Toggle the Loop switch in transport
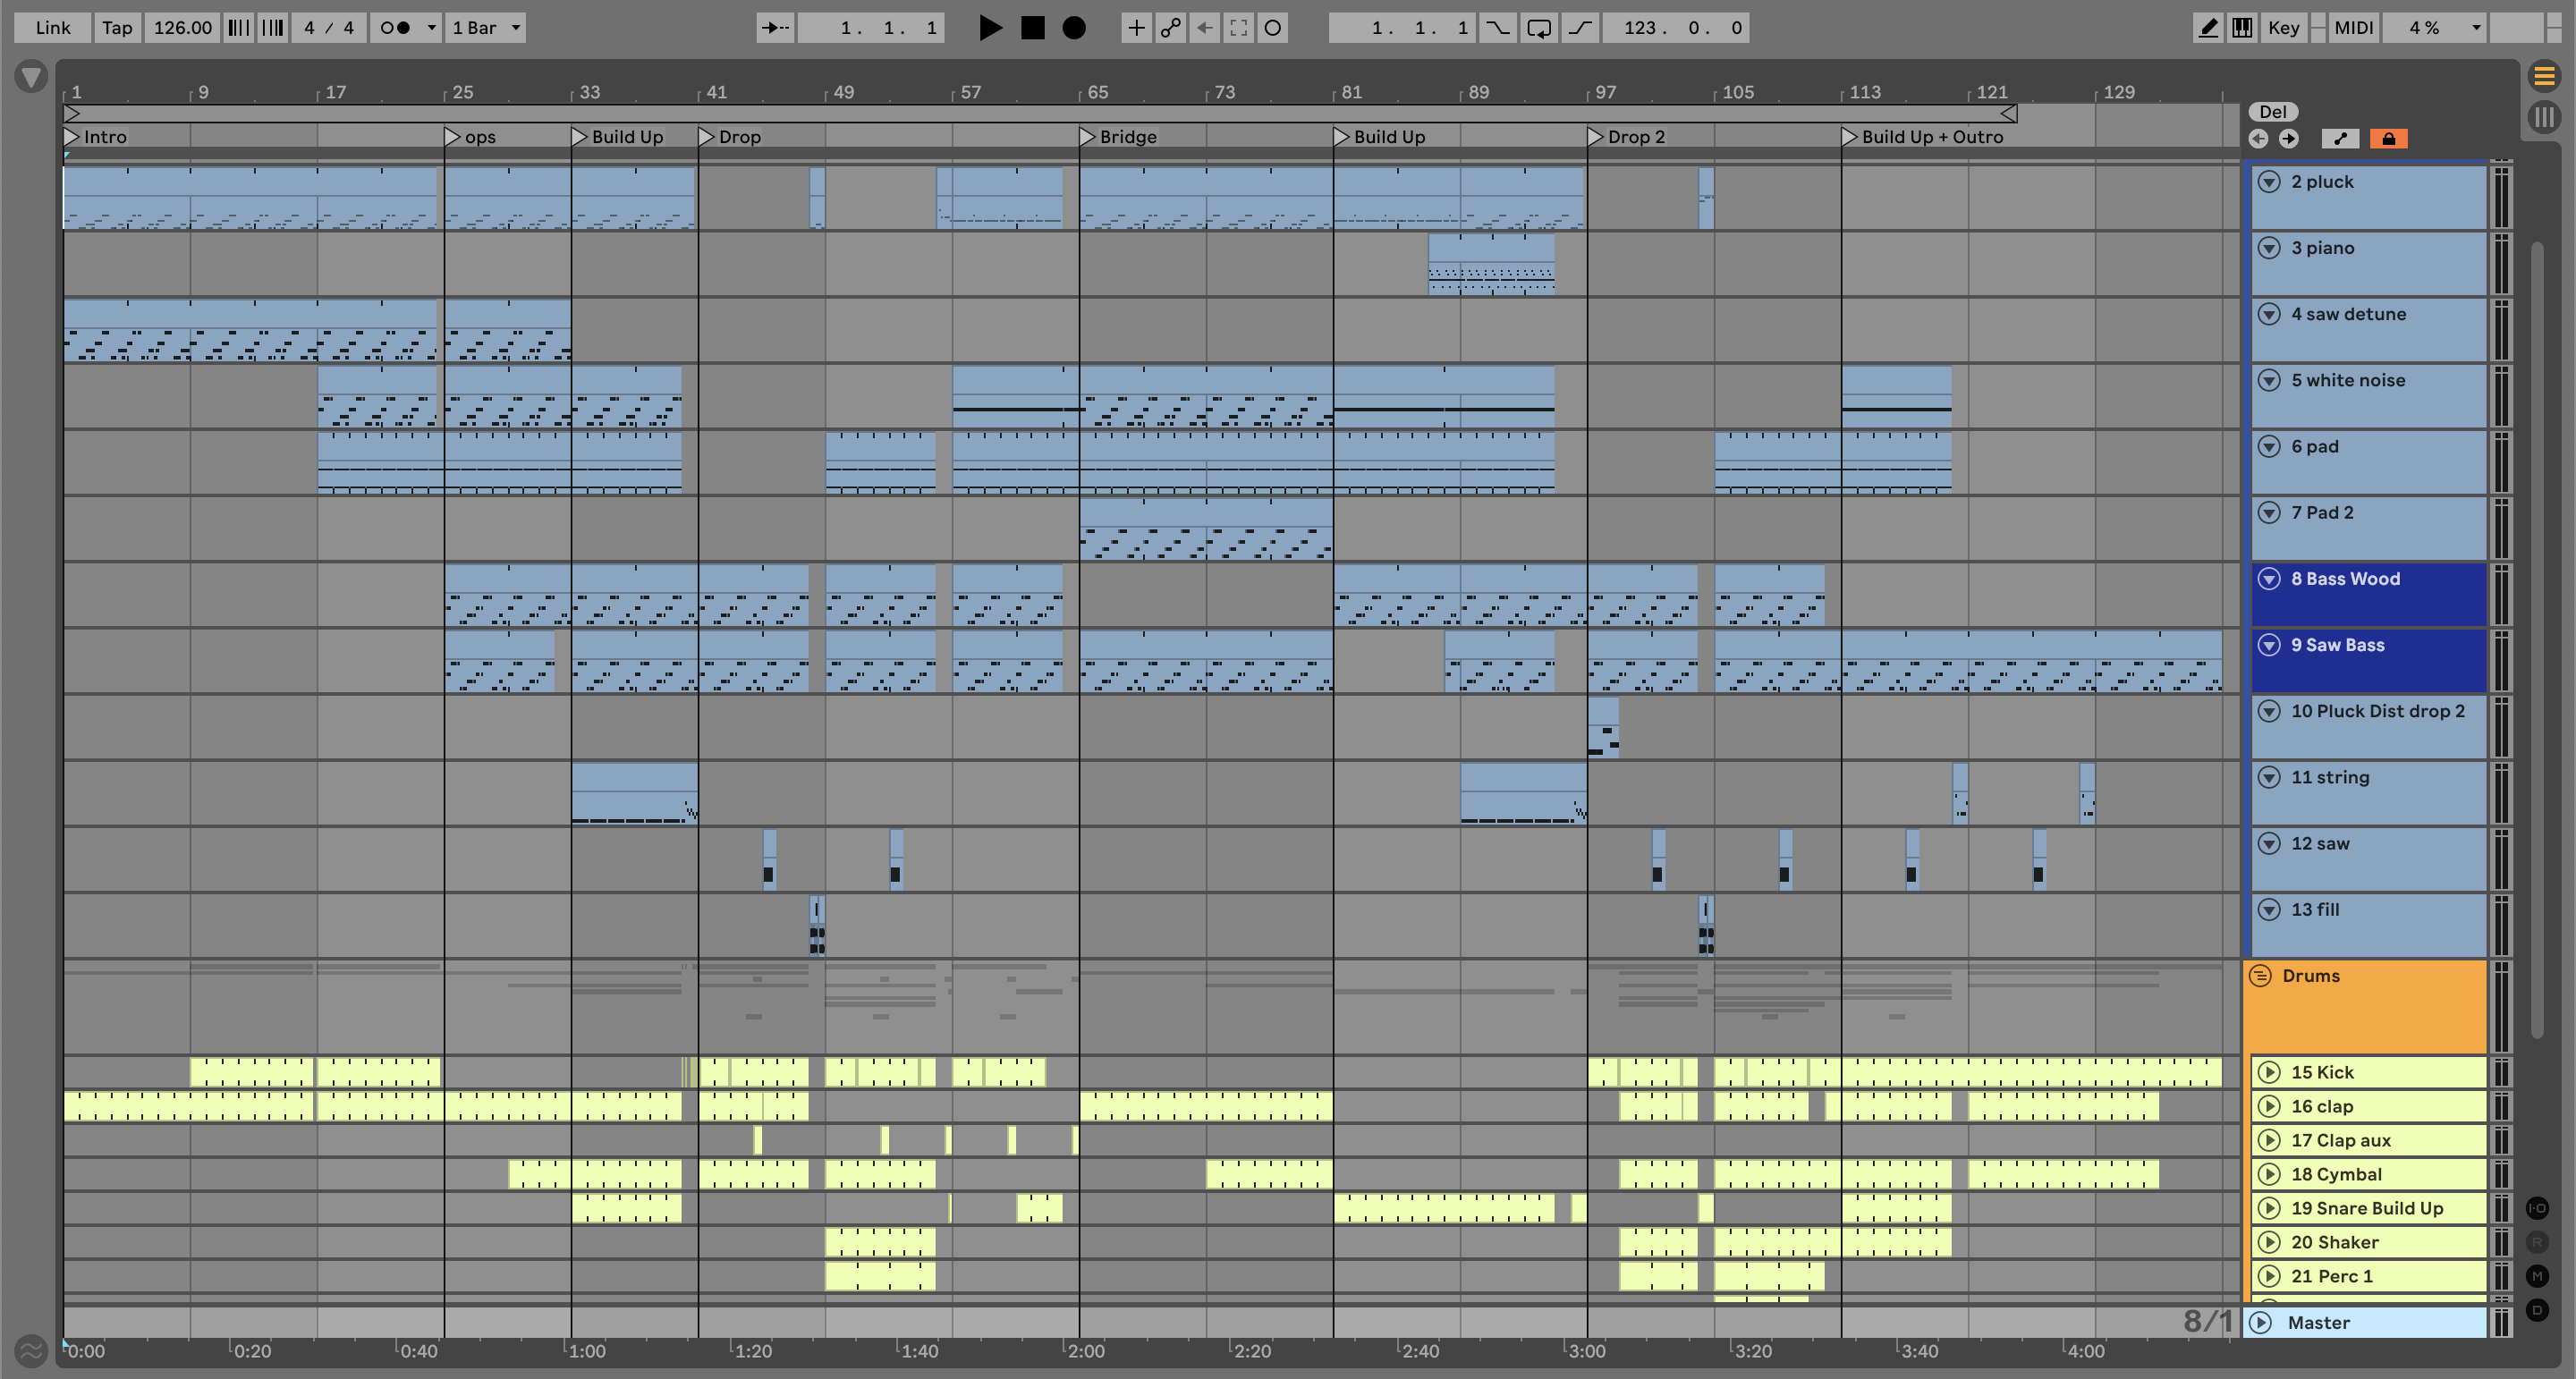The image size is (2576, 1379). tap(1539, 28)
